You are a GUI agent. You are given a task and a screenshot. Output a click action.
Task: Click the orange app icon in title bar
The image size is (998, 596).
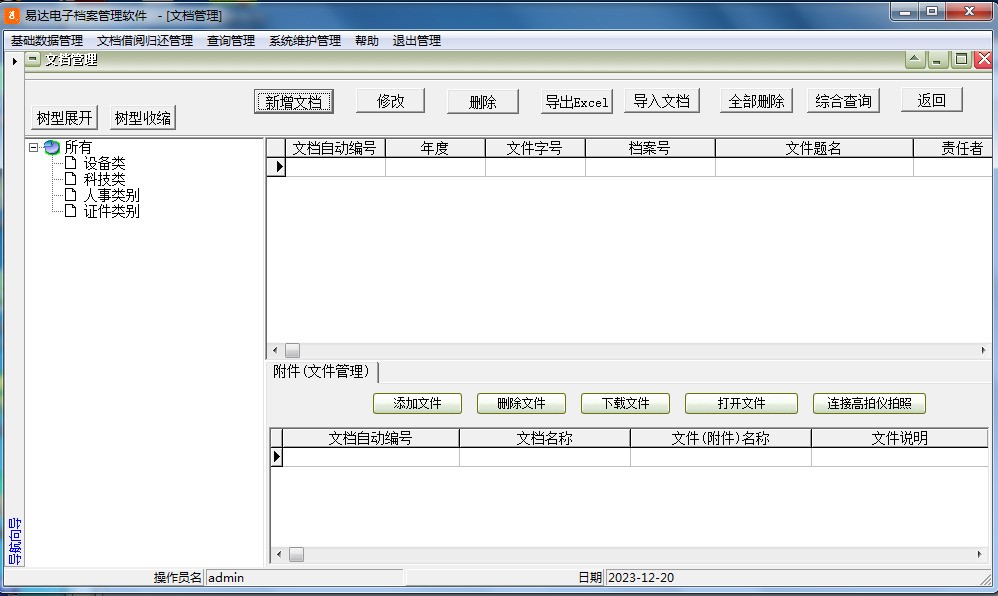click(x=13, y=15)
